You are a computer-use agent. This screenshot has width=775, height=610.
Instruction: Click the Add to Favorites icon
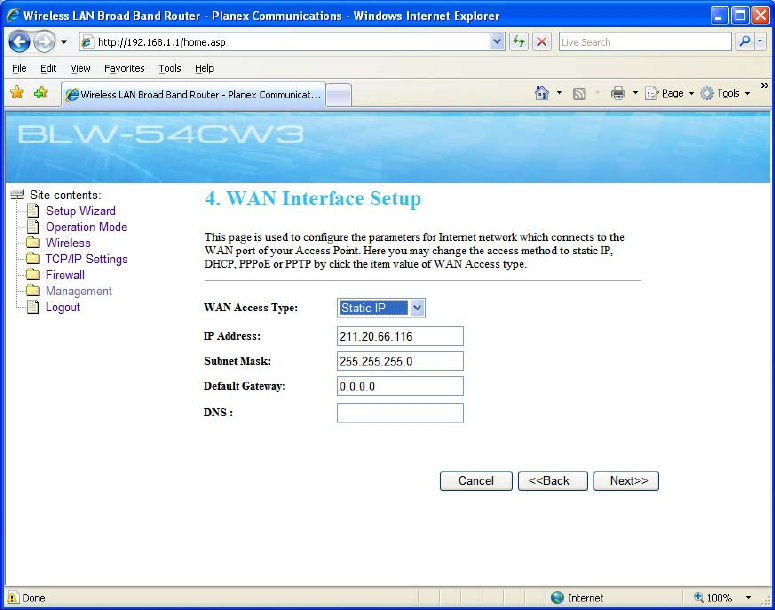click(41, 92)
